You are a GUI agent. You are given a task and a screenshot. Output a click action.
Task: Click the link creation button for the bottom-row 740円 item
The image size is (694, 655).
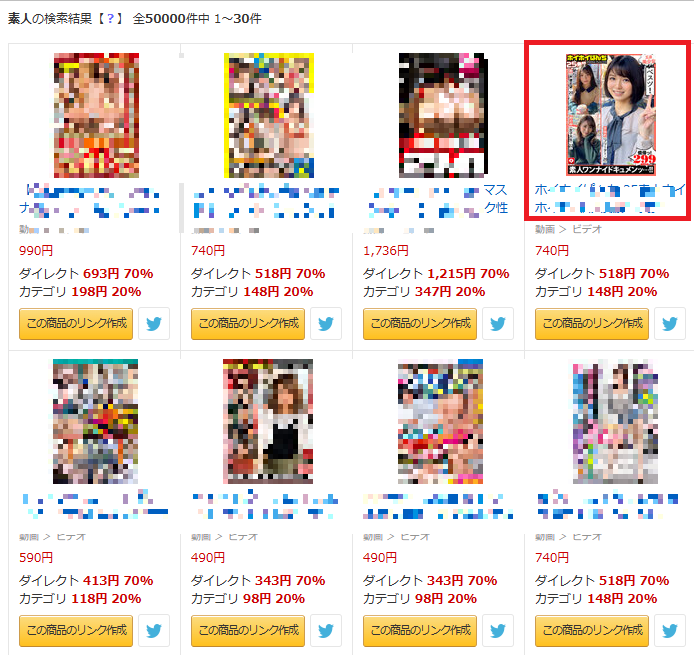click(x=592, y=631)
